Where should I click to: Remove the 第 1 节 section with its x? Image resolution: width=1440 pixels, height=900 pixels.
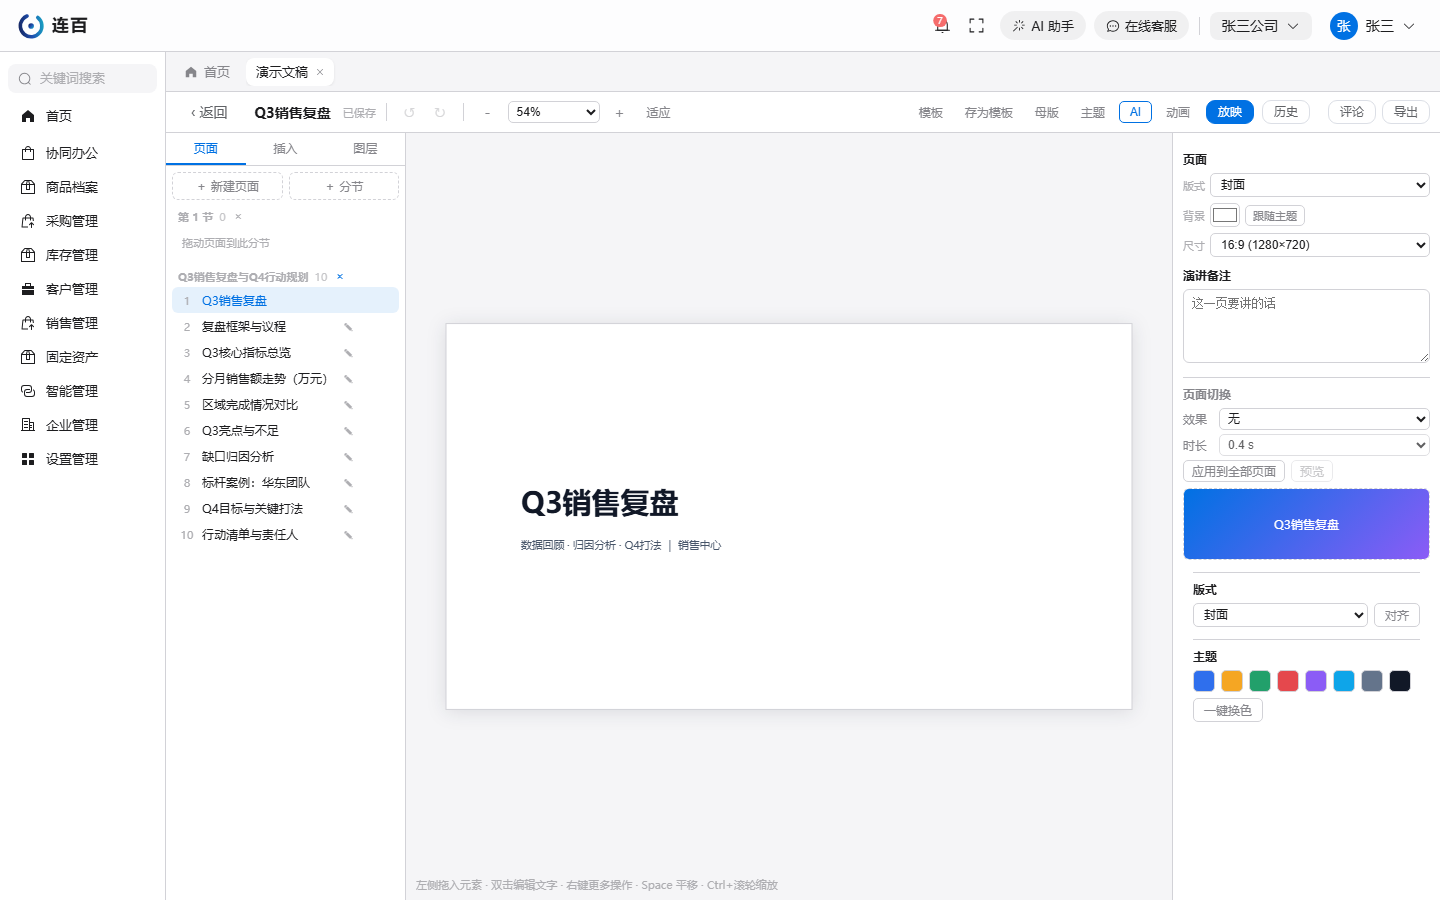point(238,217)
